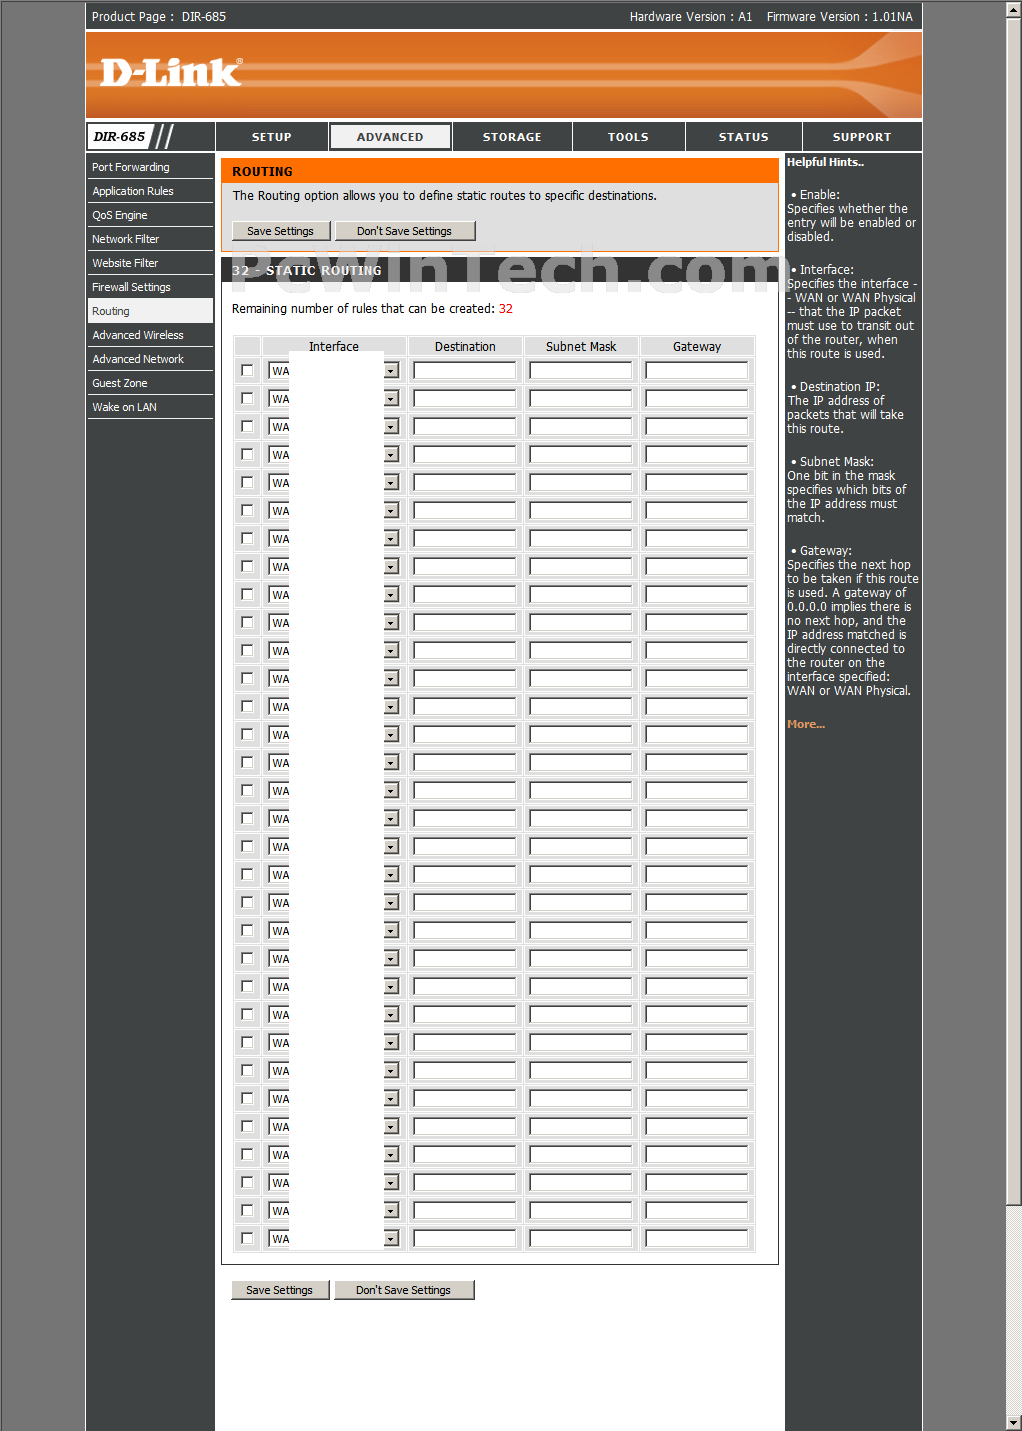
Task: Tick the fifth static route row checkbox
Action: pos(247,482)
